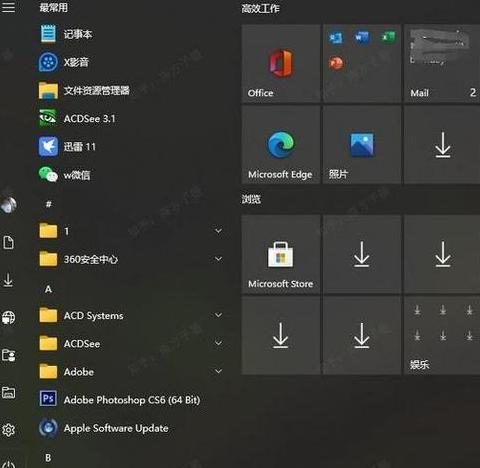This screenshot has width=480, height=468.
Task: Open the 照片 Photos tile
Action: pos(362,145)
